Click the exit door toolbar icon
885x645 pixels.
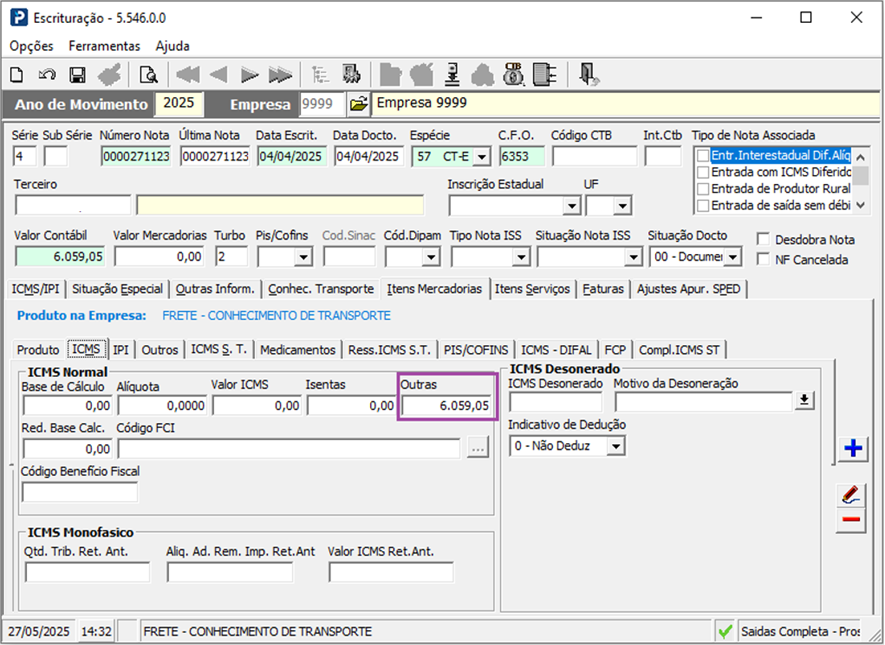pyautogui.click(x=589, y=74)
